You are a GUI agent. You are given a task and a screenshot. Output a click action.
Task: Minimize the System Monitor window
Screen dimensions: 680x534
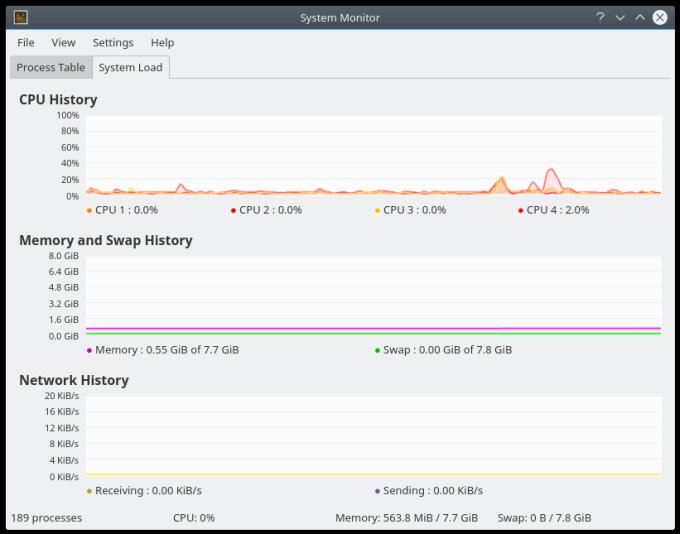click(620, 17)
